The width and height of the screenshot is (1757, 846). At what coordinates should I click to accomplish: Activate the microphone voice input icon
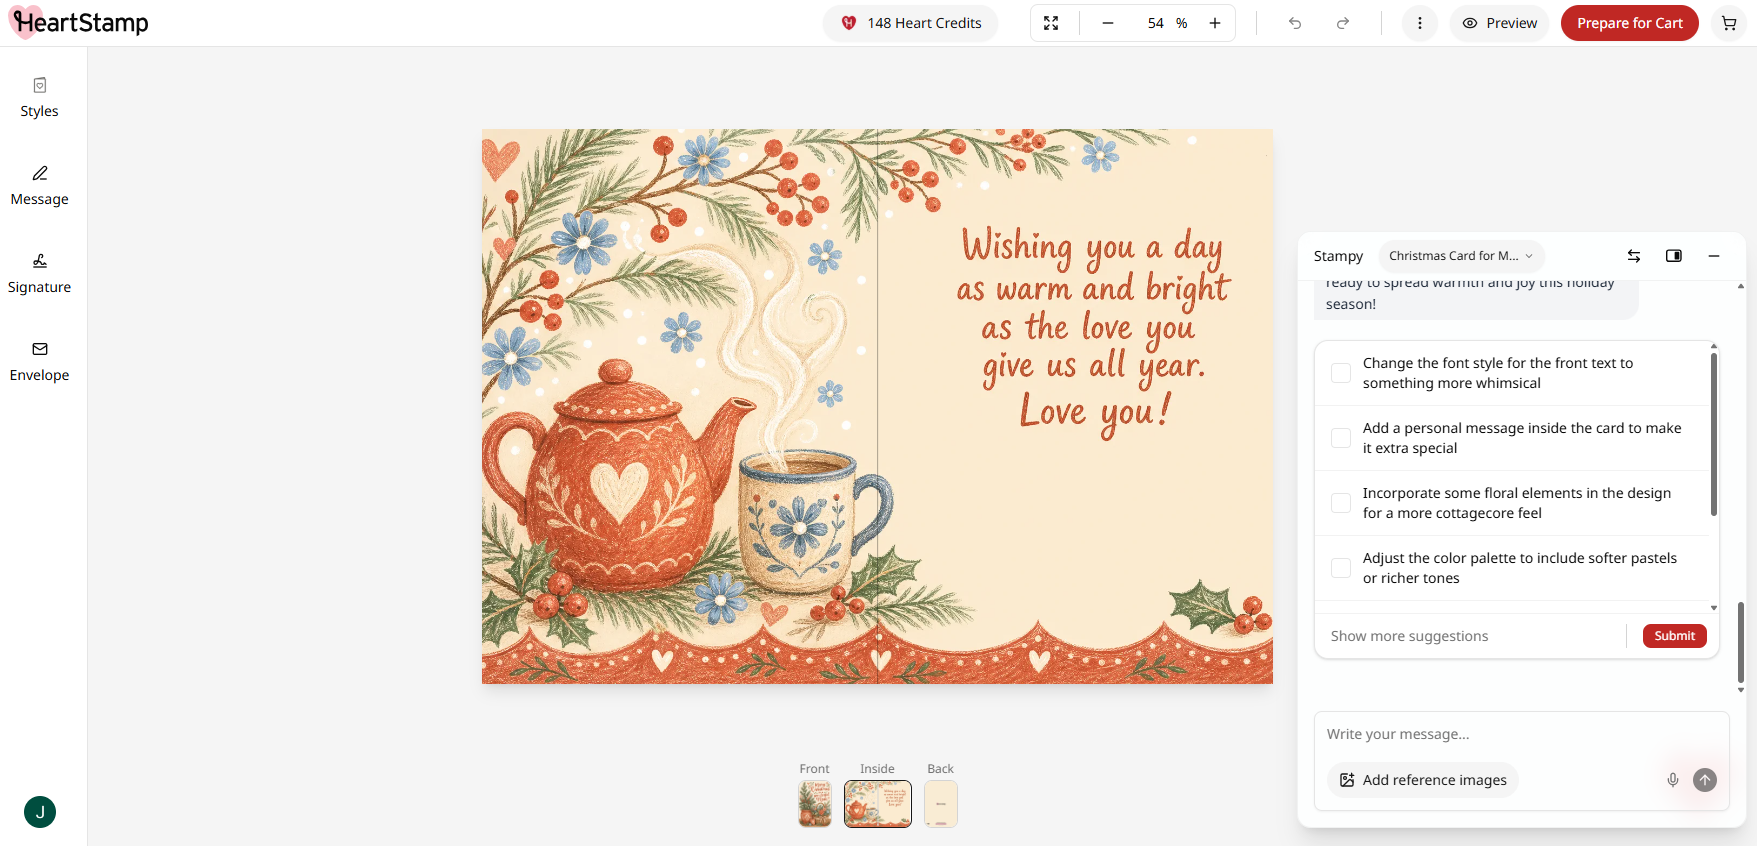pyautogui.click(x=1673, y=780)
